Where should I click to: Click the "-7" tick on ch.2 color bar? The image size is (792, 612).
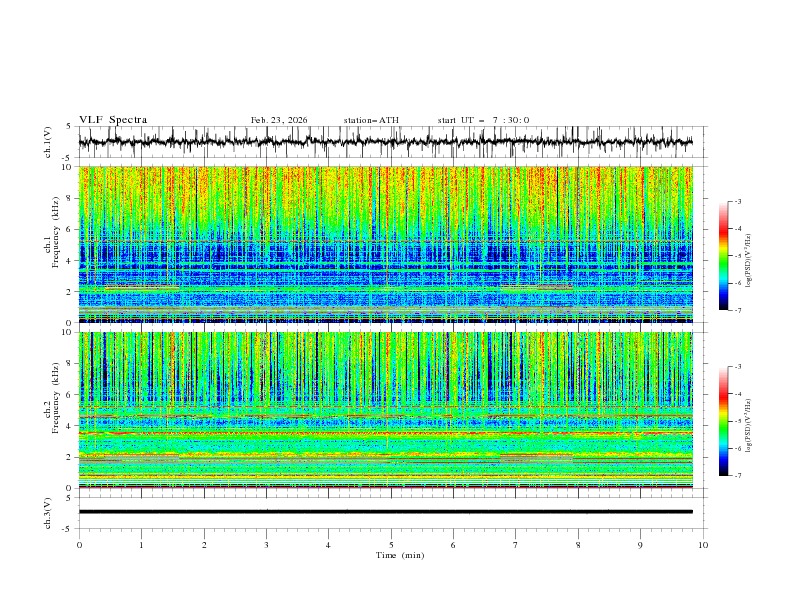click(737, 476)
